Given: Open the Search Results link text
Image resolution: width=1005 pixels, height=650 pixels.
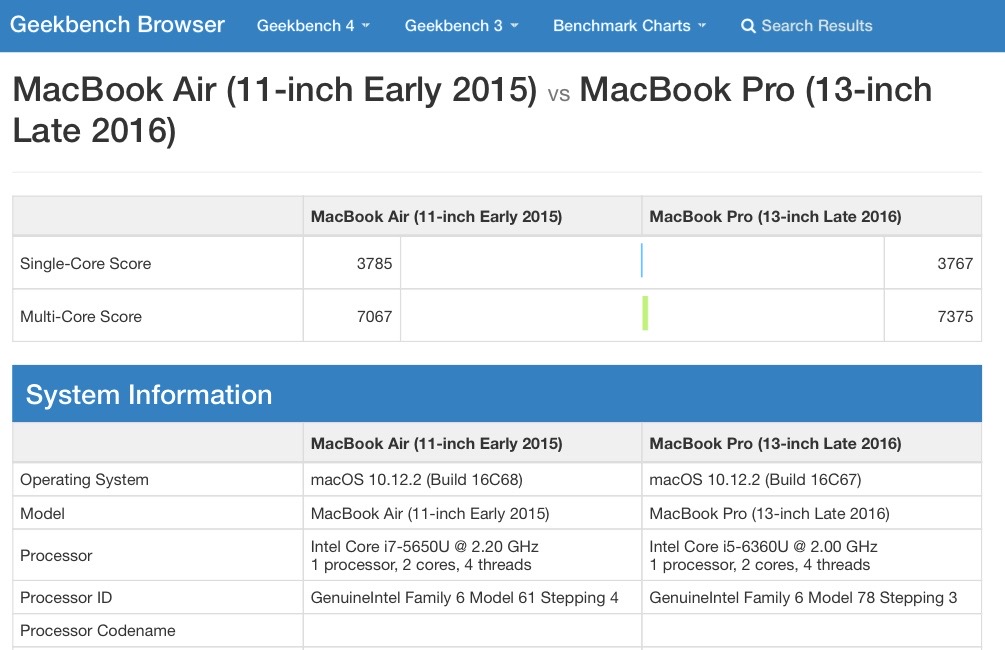Looking at the screenshot, I should pyautogui.click(x=817, y=26).
